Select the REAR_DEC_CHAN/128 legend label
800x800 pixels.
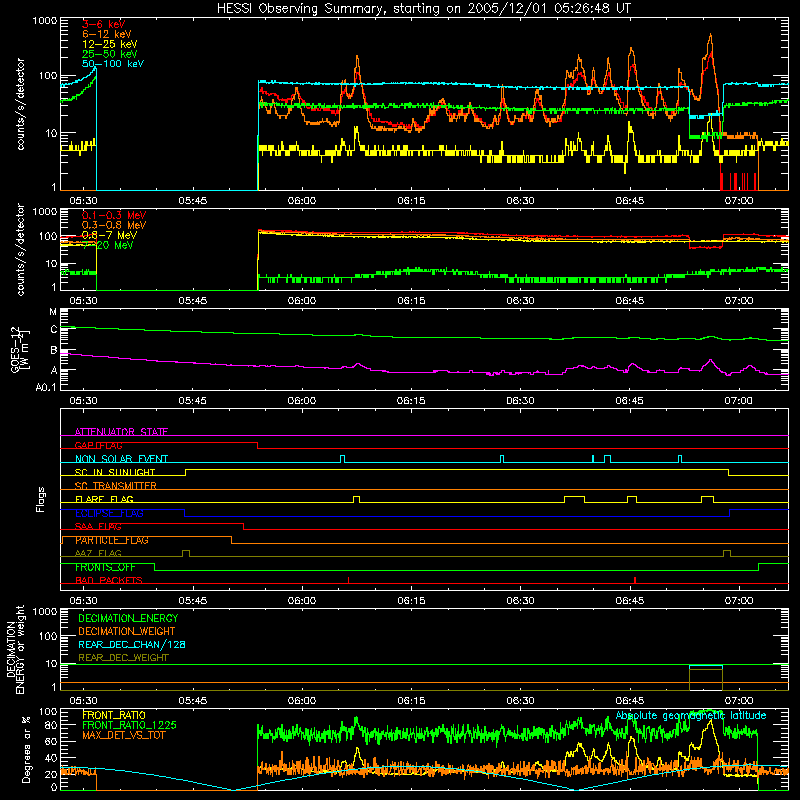click(x=132, y=644)
